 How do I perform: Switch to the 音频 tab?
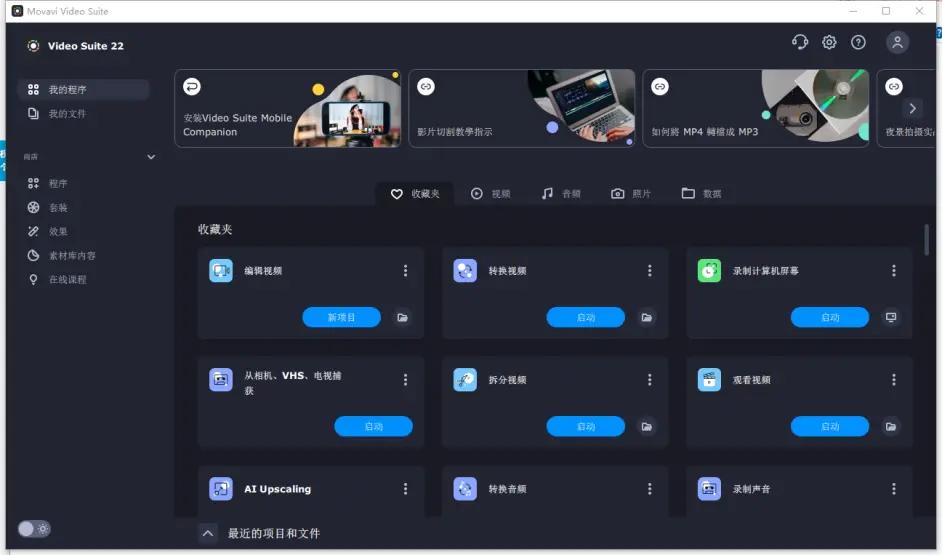coord(561,193)
